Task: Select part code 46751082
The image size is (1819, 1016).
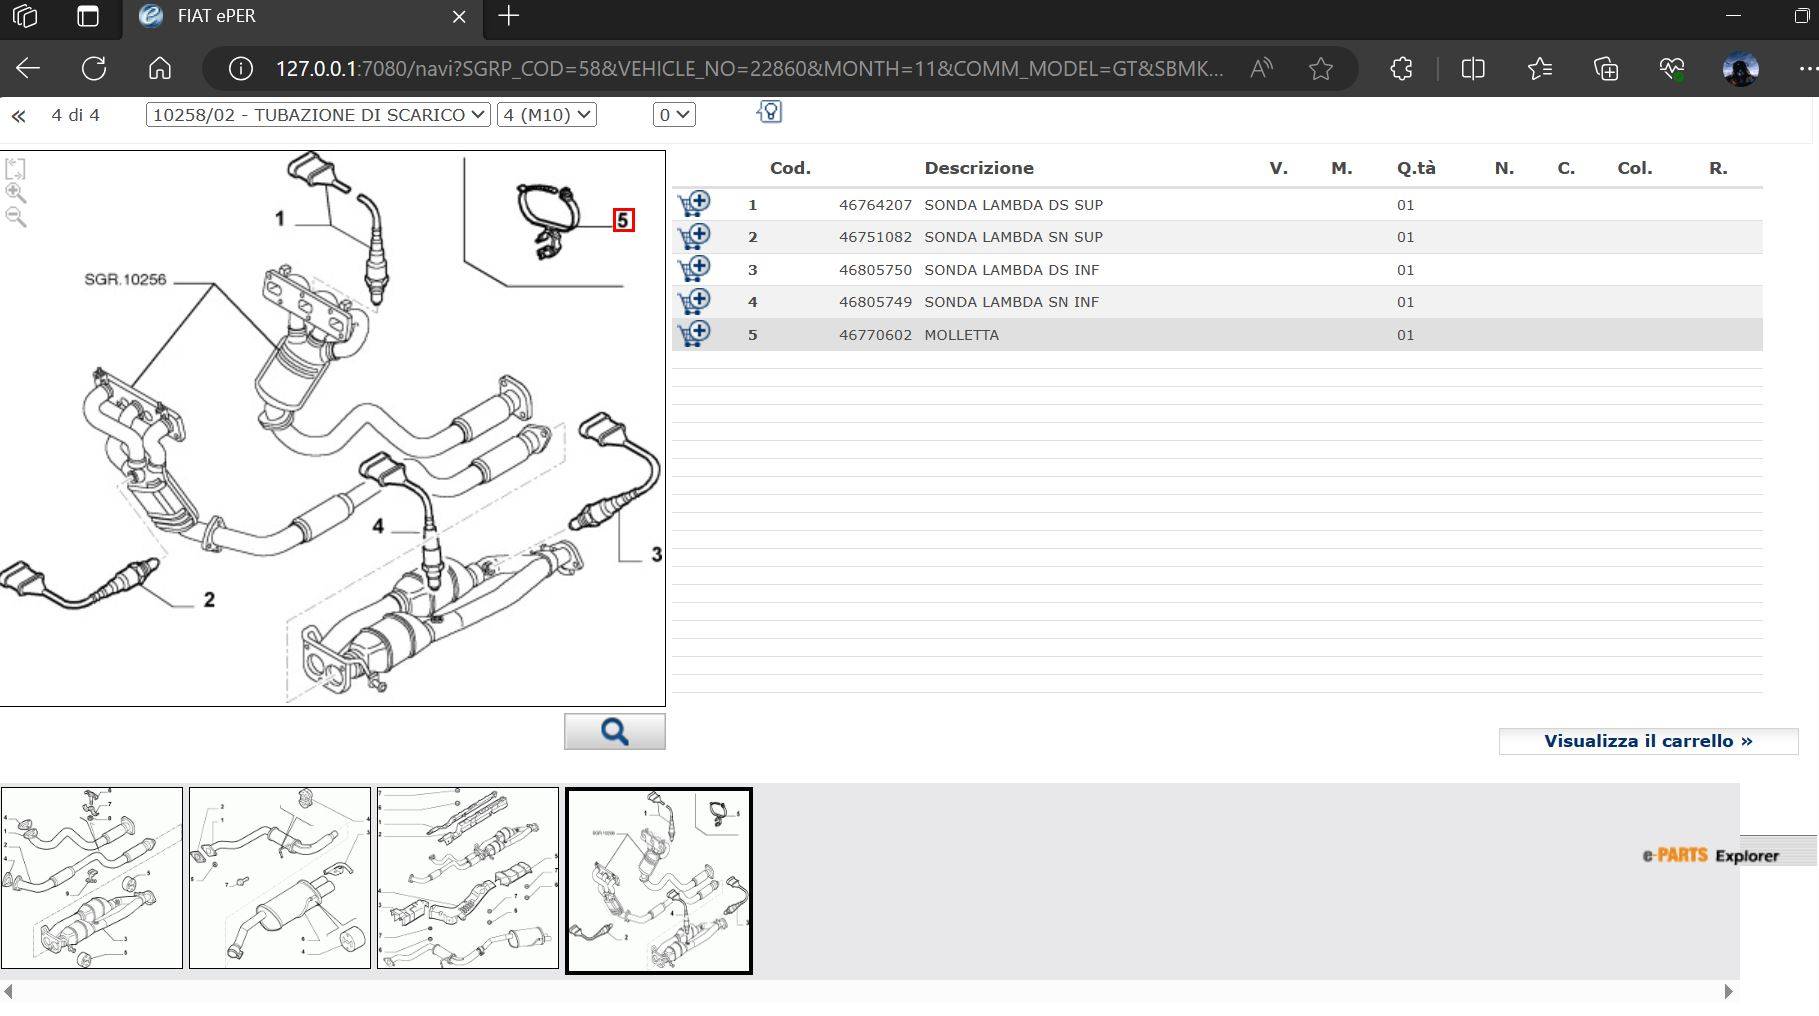Action: tap(875, 237)
